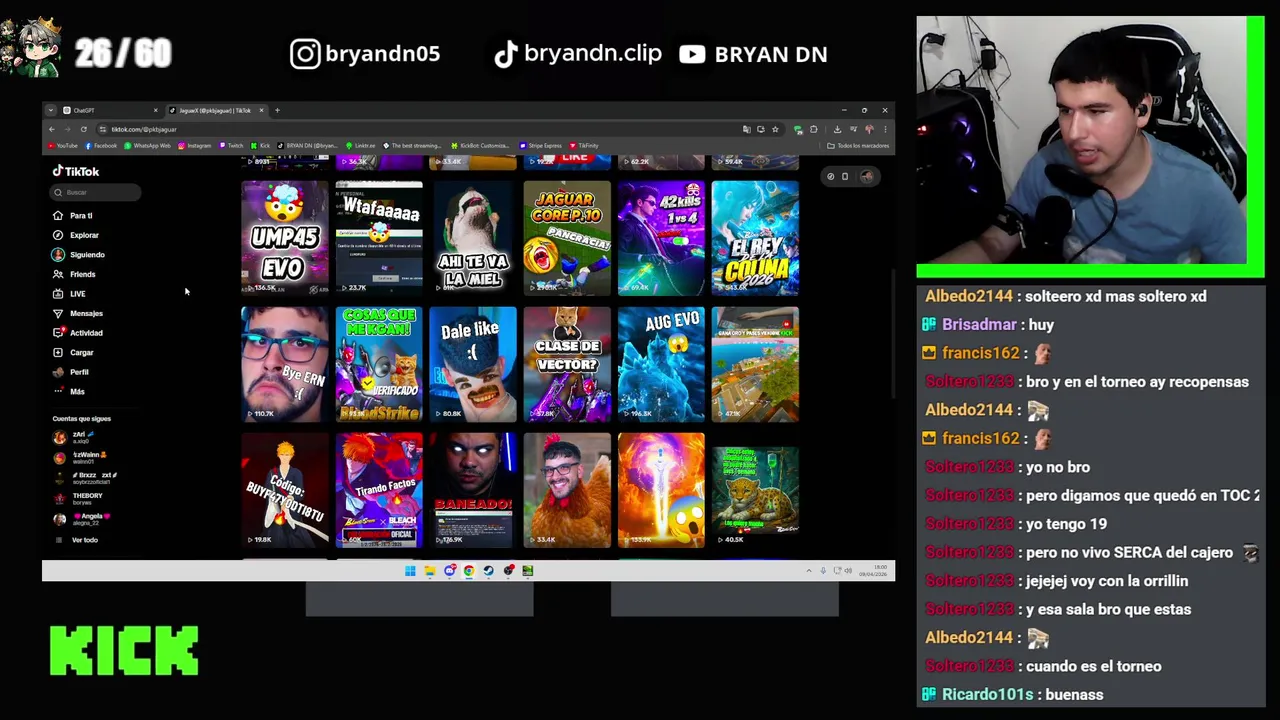Viewport: 1280px width, 720px height.
Task: Open the WhatsApp Web bookmark
Action: tap(147, 146)
